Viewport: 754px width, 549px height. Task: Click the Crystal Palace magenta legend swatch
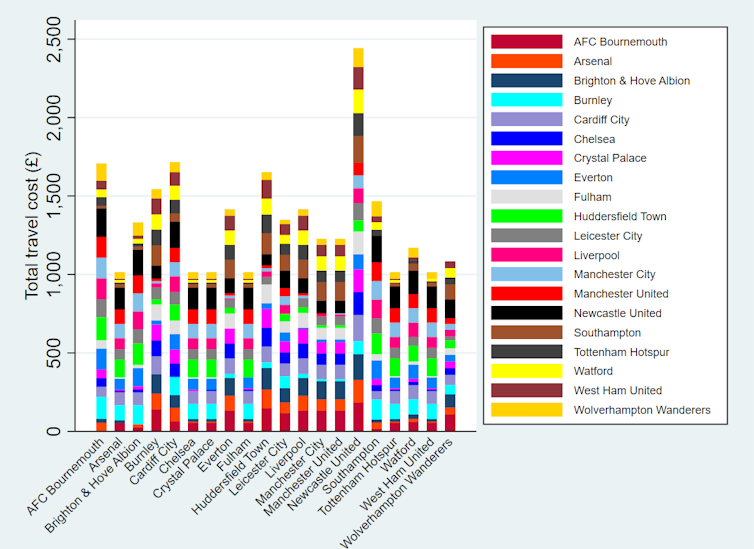[x=527, y=158]
